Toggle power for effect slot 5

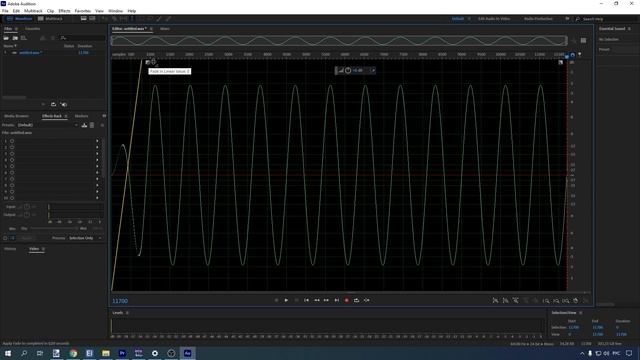[x=12, y=166]
